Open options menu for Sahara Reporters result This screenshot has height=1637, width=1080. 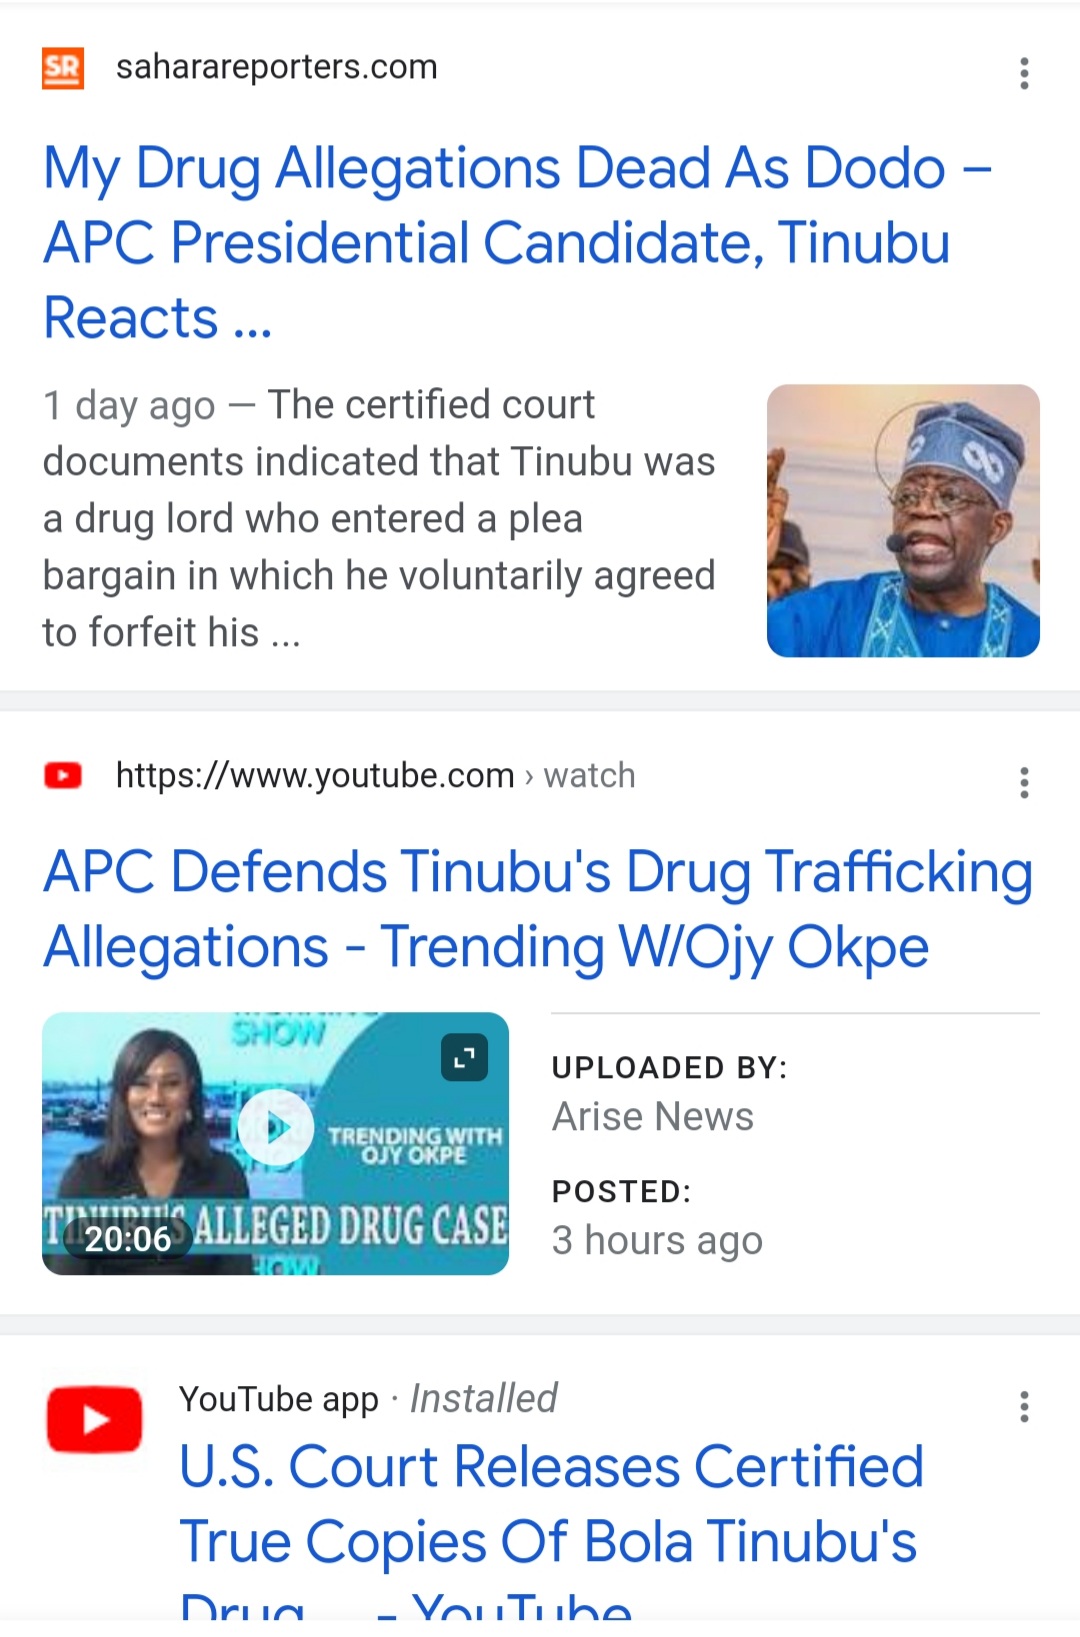1024,73
